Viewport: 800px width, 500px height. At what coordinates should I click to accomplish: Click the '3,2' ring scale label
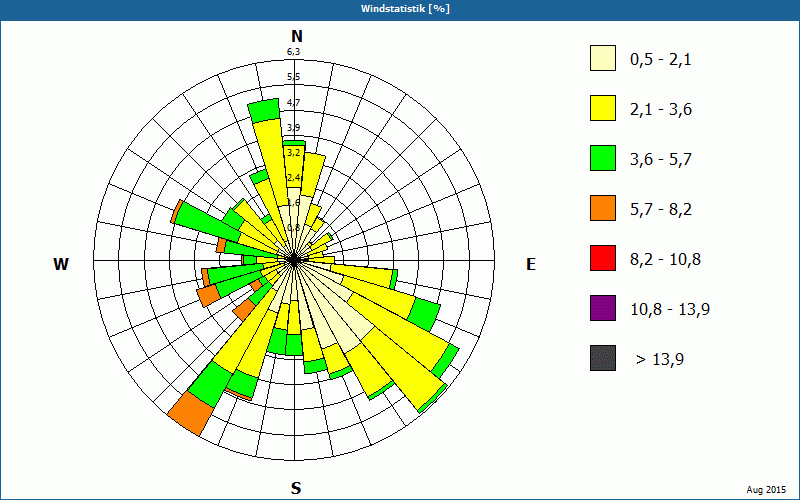[x=293, y=153]
